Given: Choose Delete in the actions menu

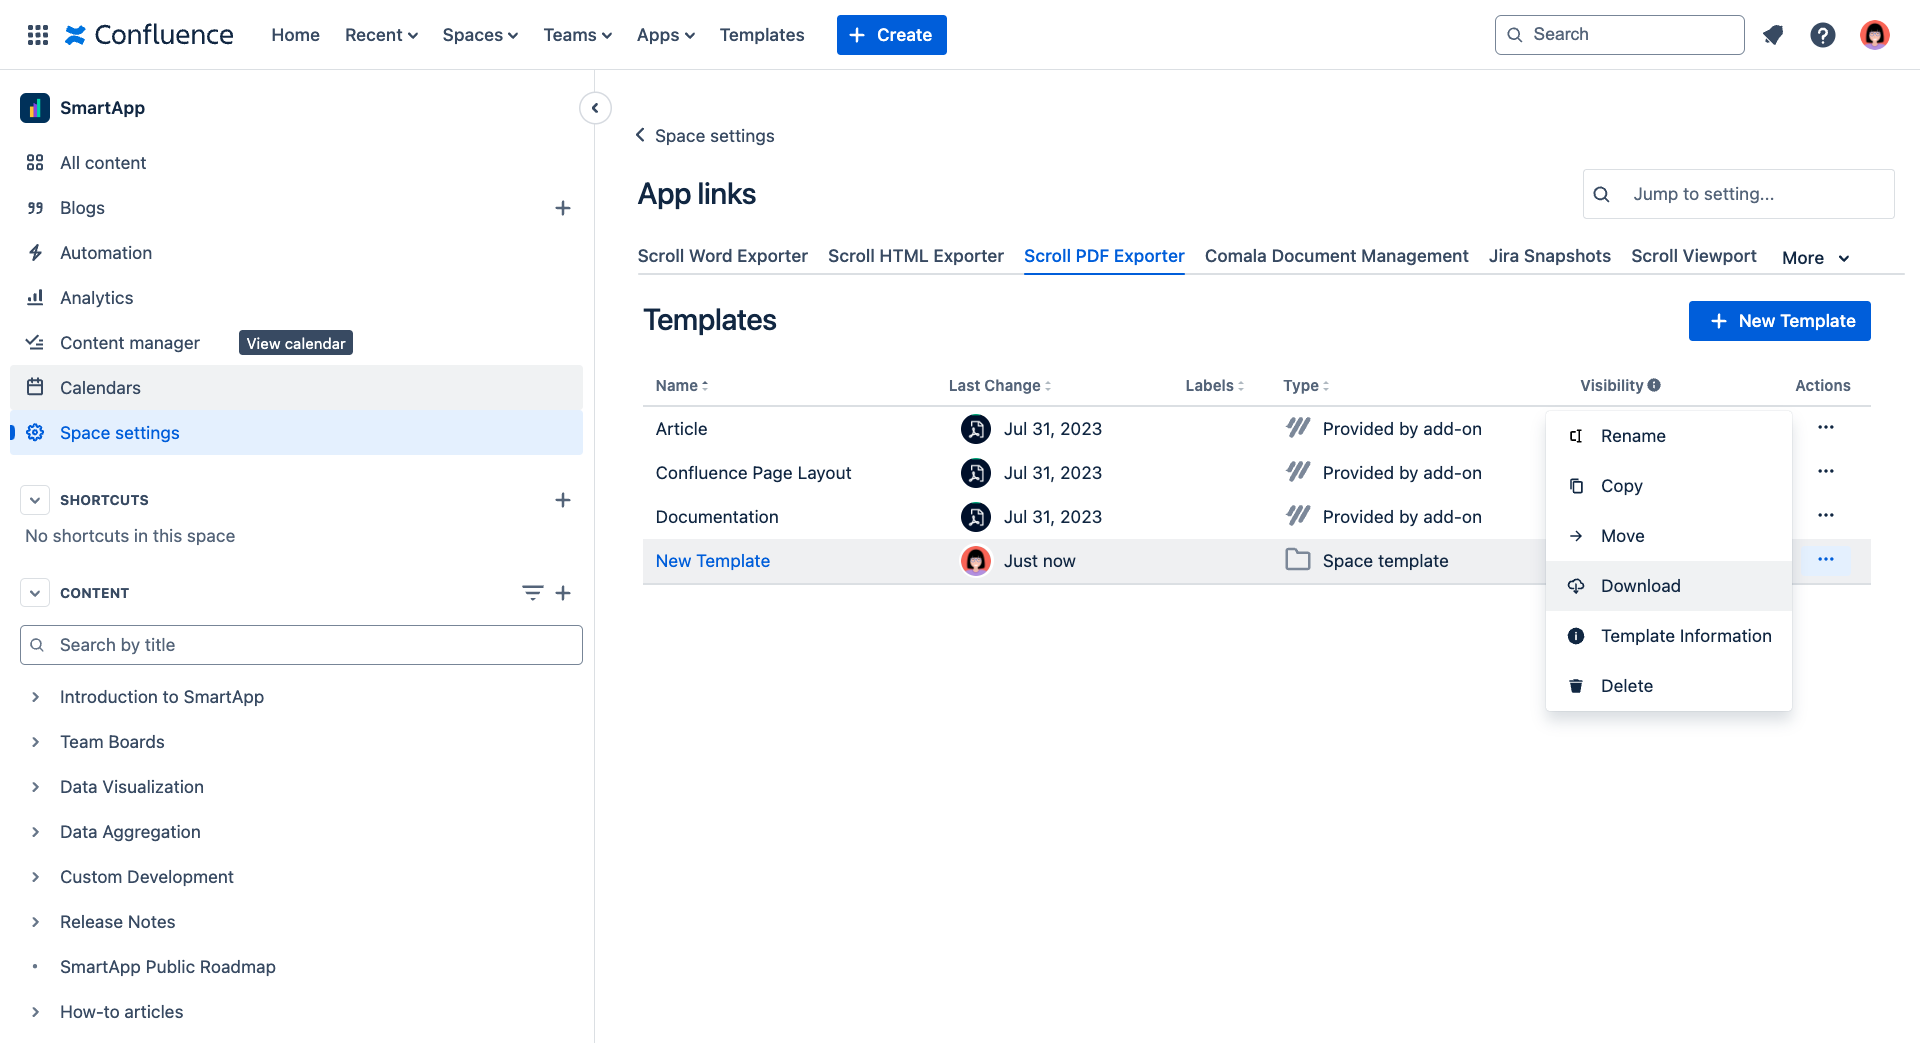Looking at the screenshot, I should click(1626, 686).
